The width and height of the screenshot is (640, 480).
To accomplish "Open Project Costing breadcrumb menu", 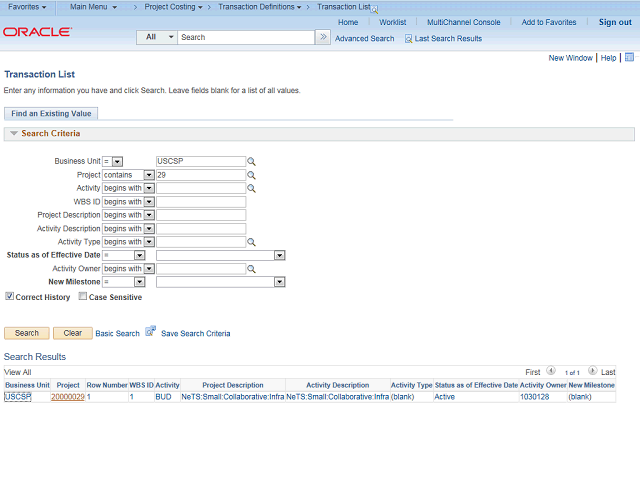I will [x=173, y=7].
